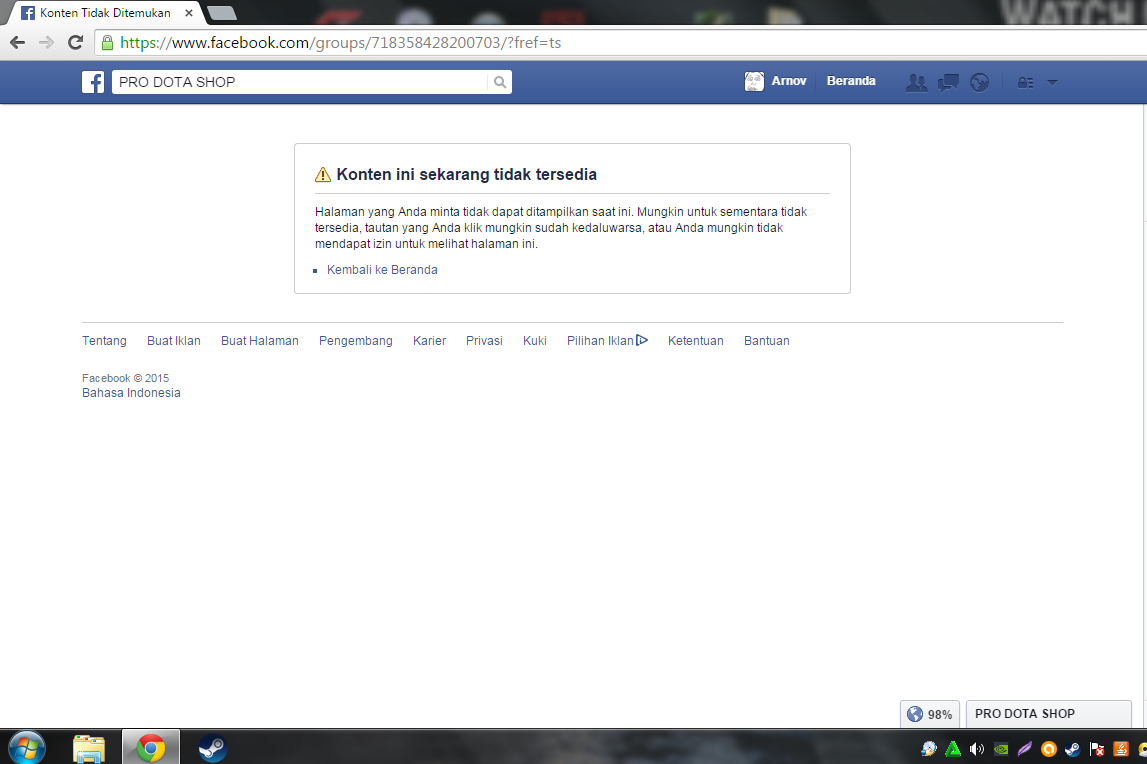Viewport: 1147px width, 764px height.
Task: Click the purple feather tray icon
Action: click(x=1025, y=749)
